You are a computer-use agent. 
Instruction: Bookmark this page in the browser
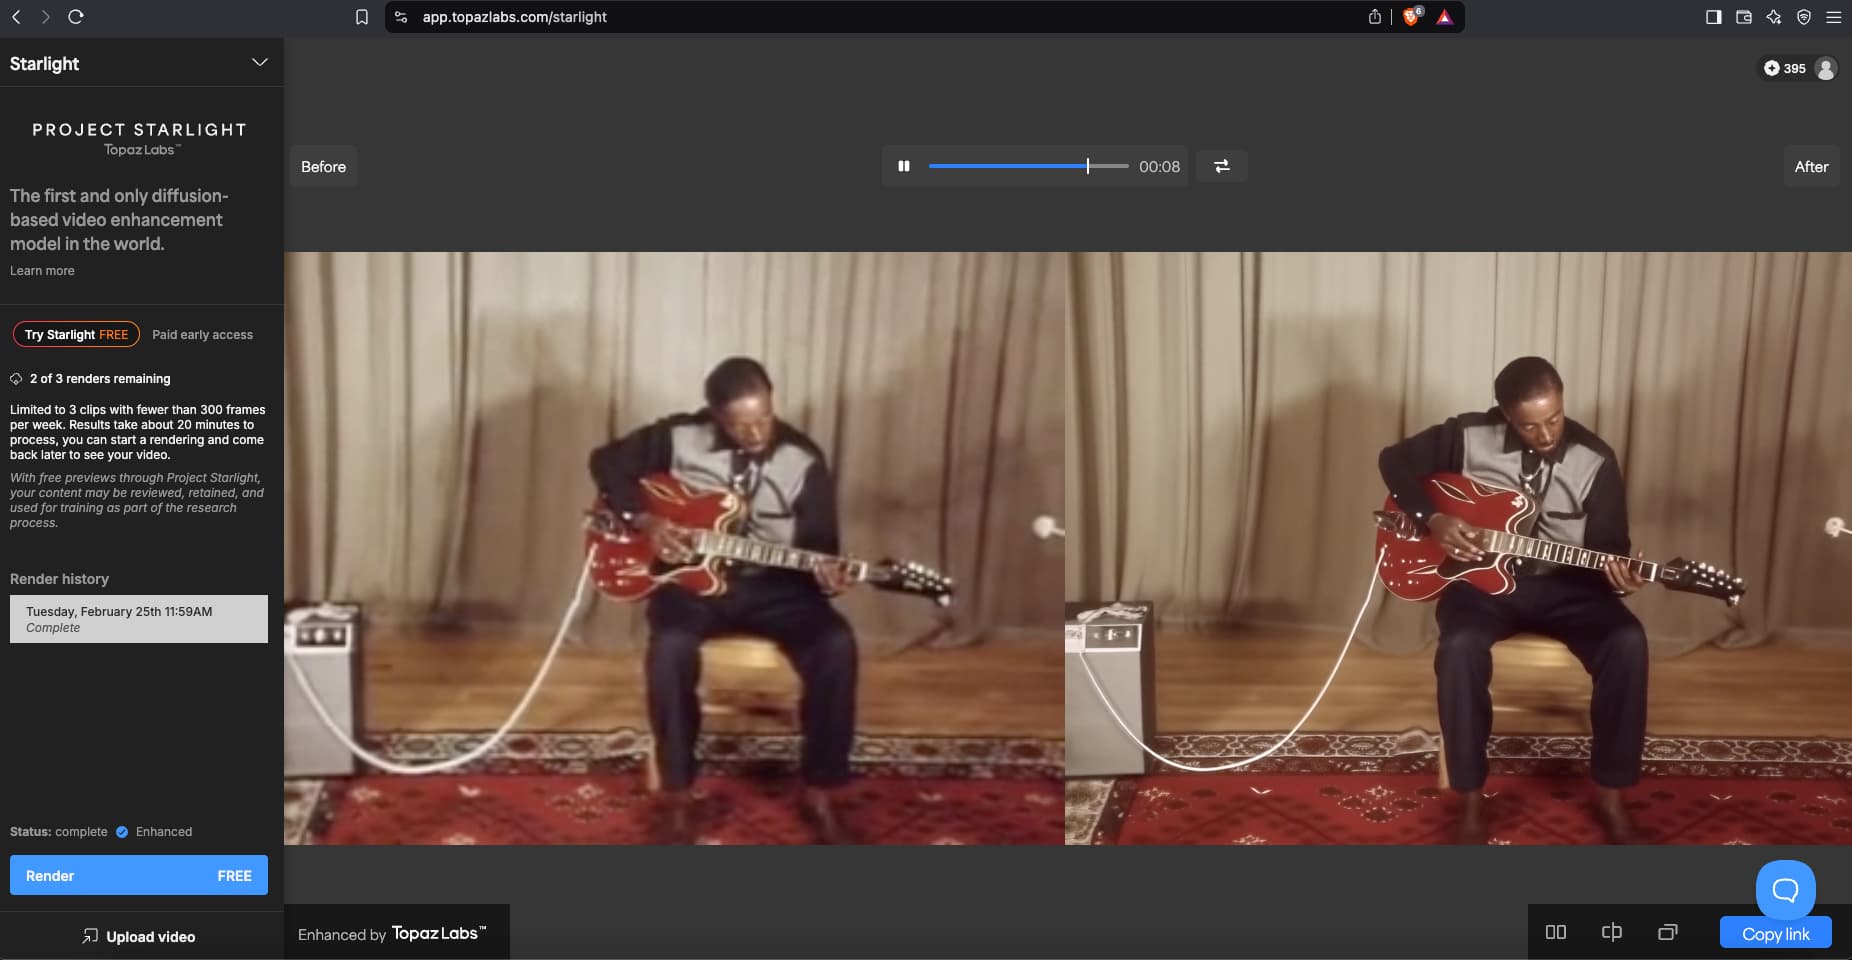pyautogui.click(x=362, y=17)
